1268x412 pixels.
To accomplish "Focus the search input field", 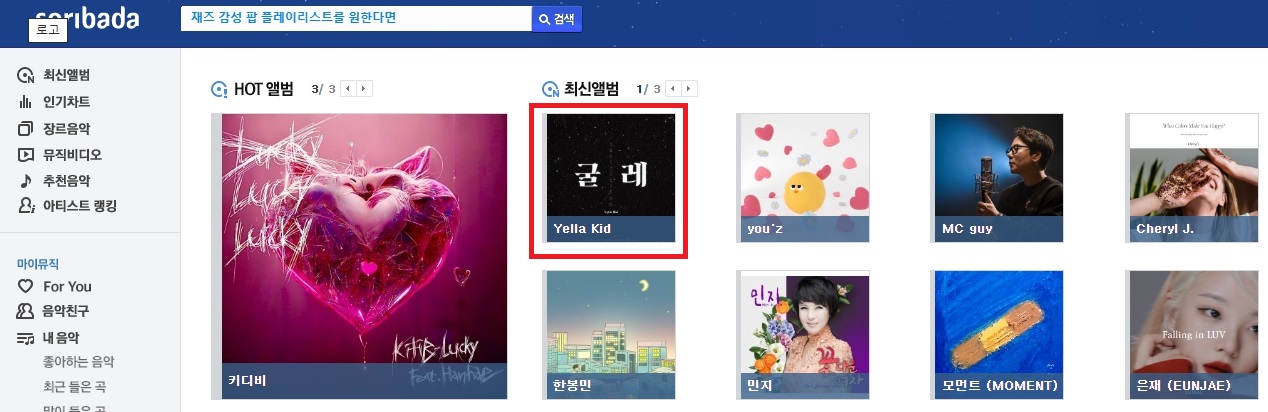I will coord(356,19).
